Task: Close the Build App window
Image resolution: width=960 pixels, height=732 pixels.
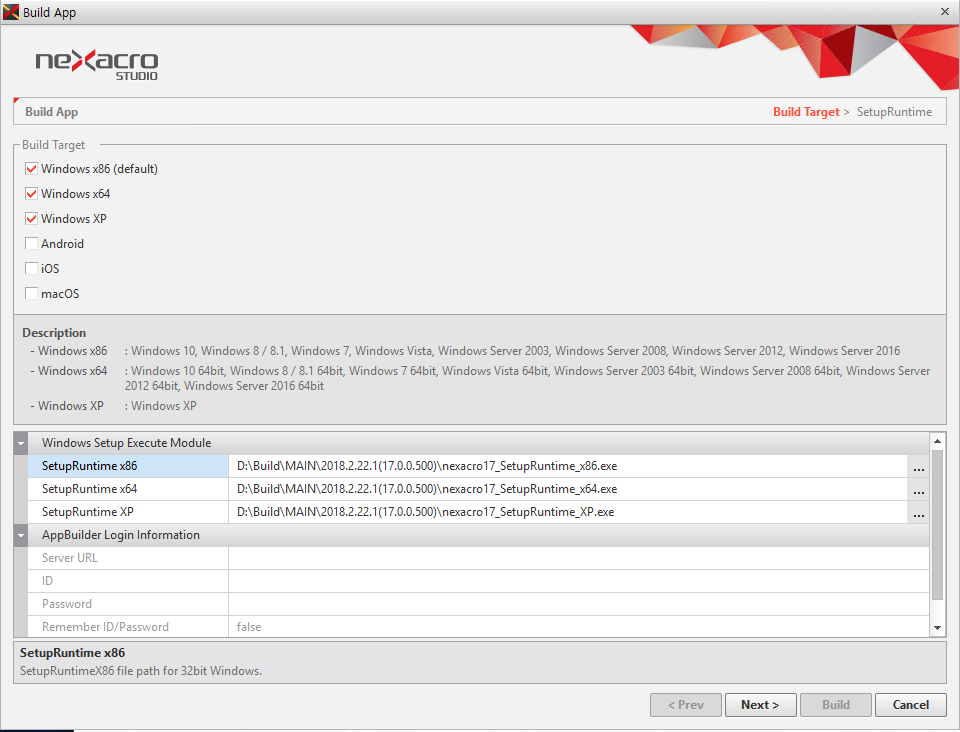Action: [x=945, y=12]
